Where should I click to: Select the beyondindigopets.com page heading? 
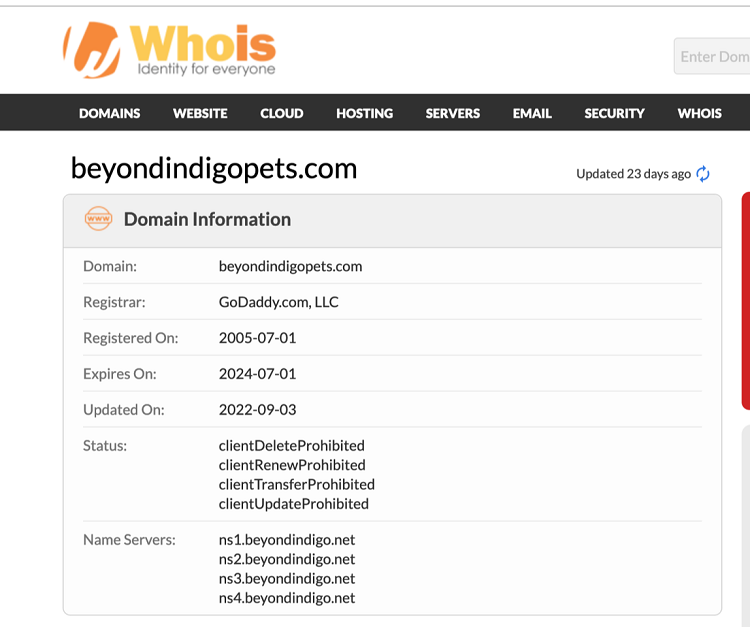coord(214,168)
